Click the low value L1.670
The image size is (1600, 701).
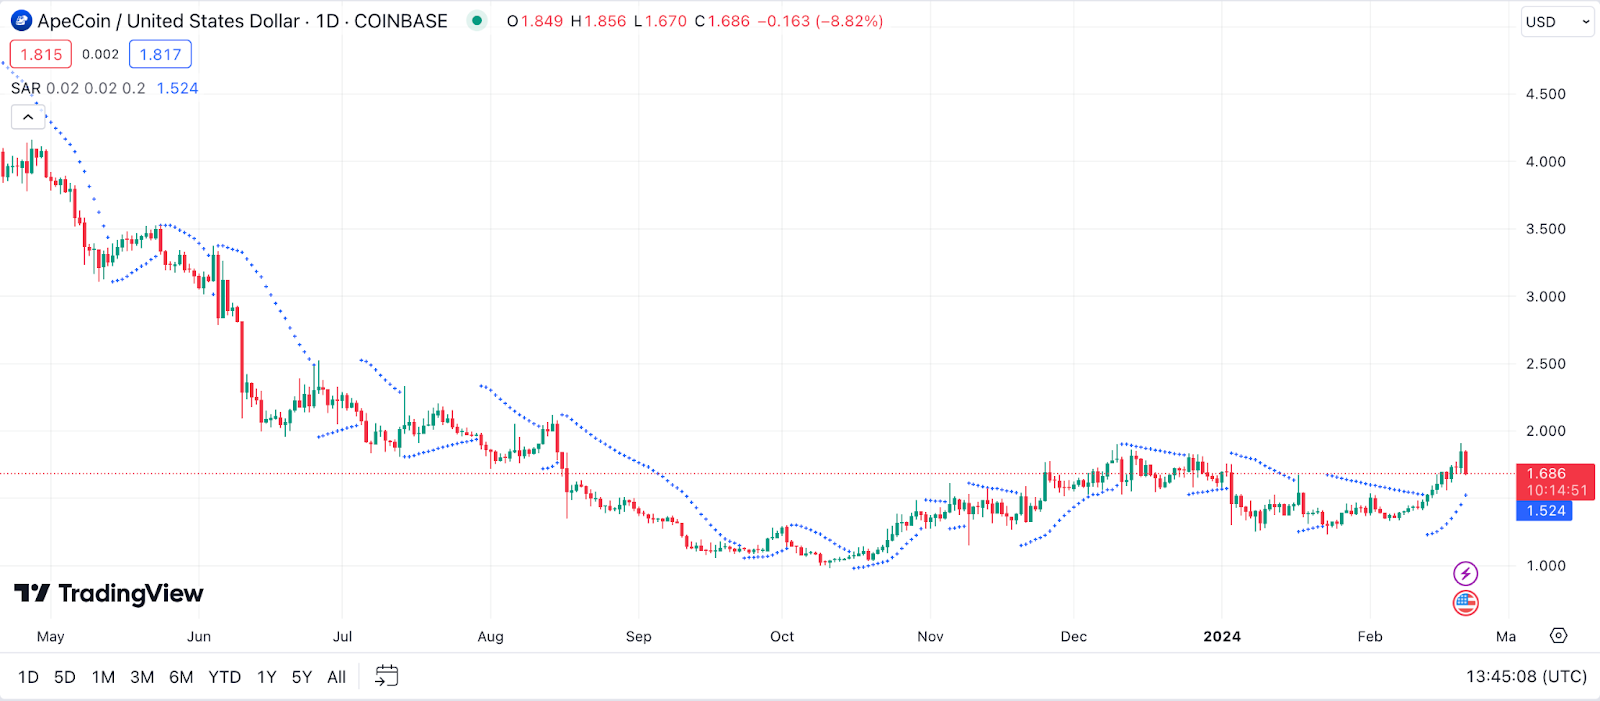(660, 21)
